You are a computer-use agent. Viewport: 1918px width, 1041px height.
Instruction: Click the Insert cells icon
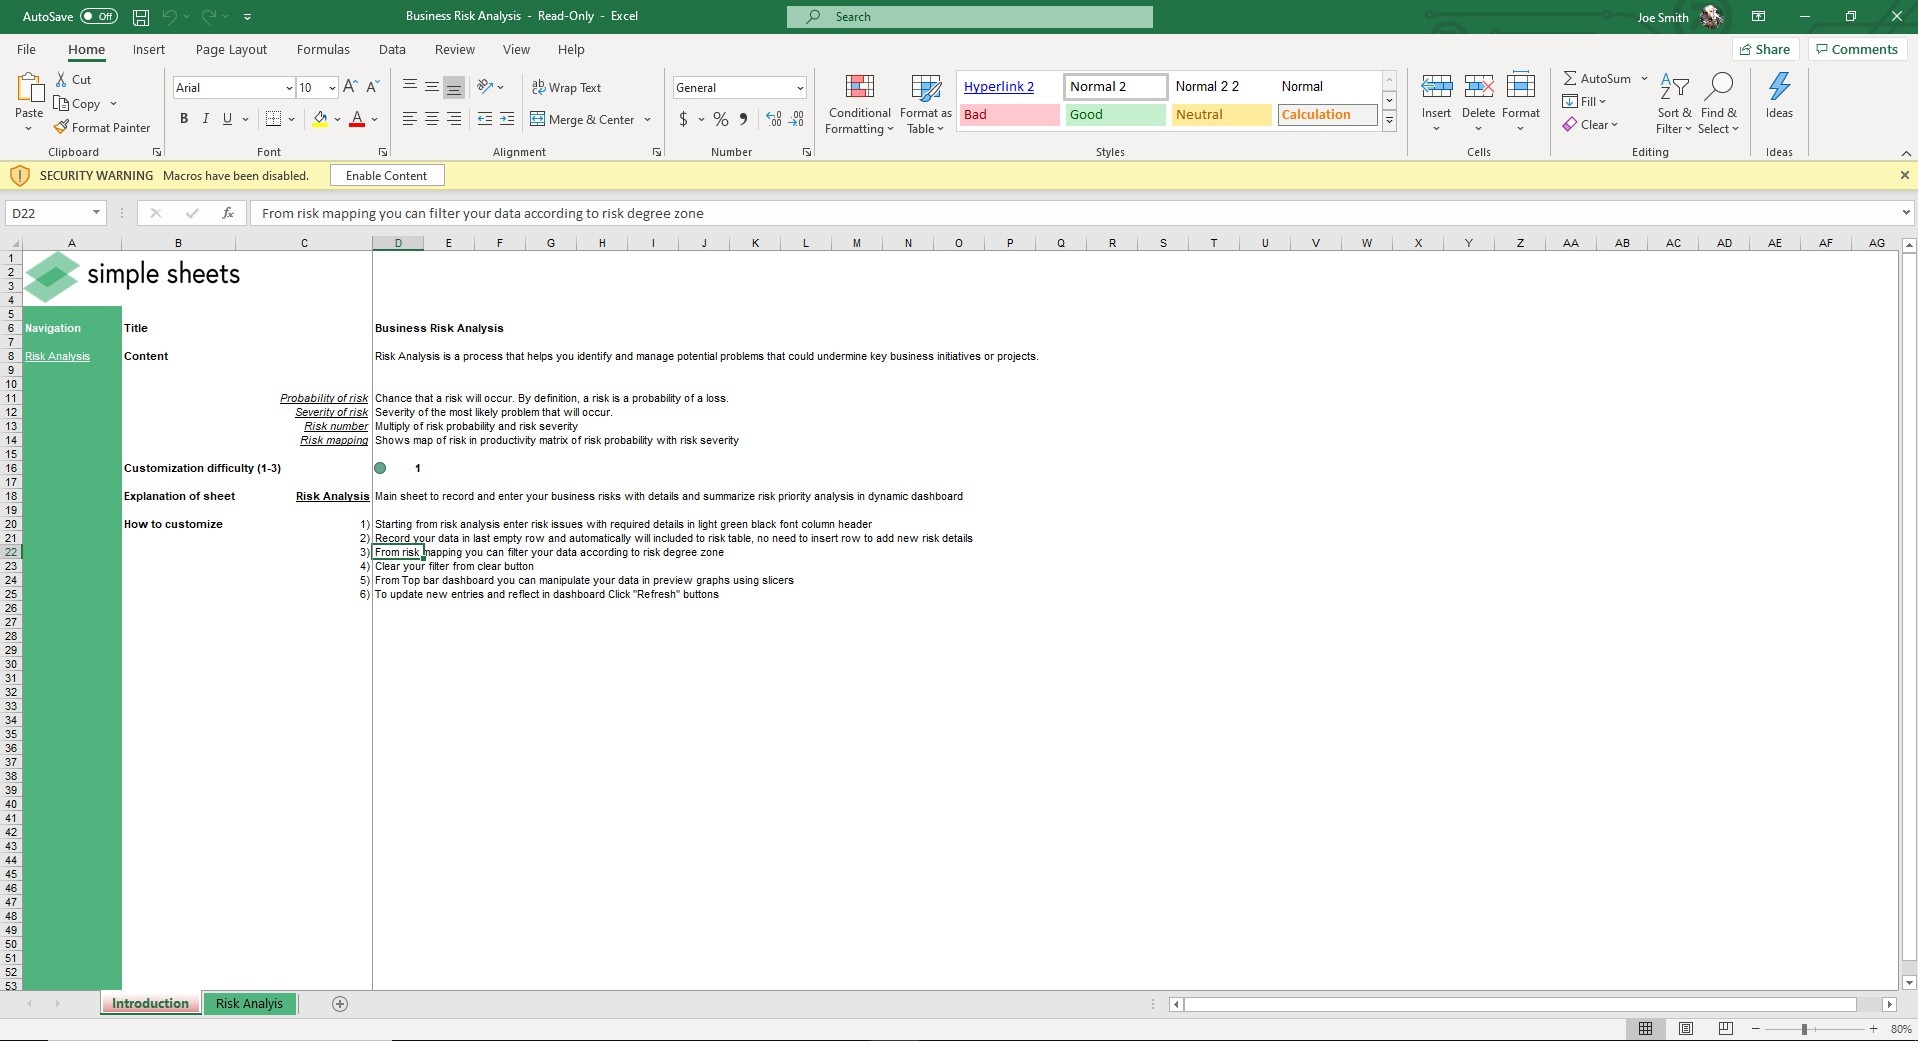[1437, 88]
